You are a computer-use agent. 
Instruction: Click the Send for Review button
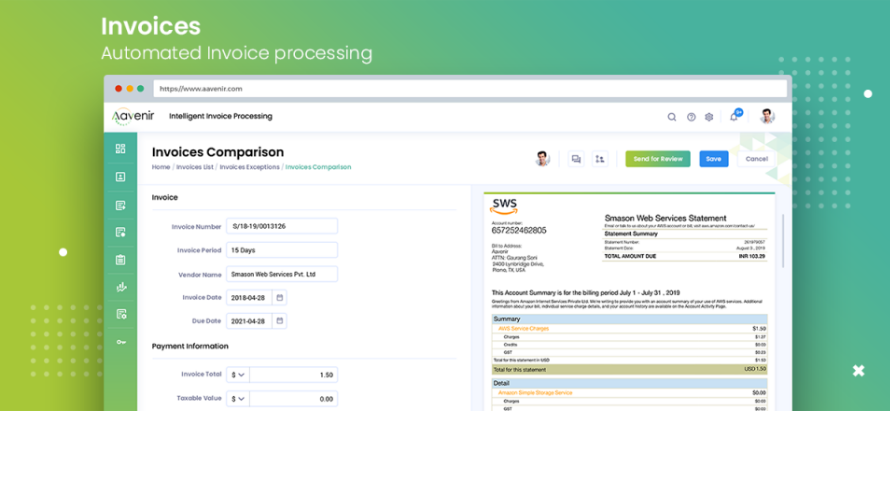pyautogui.click(x=657, y=159)
